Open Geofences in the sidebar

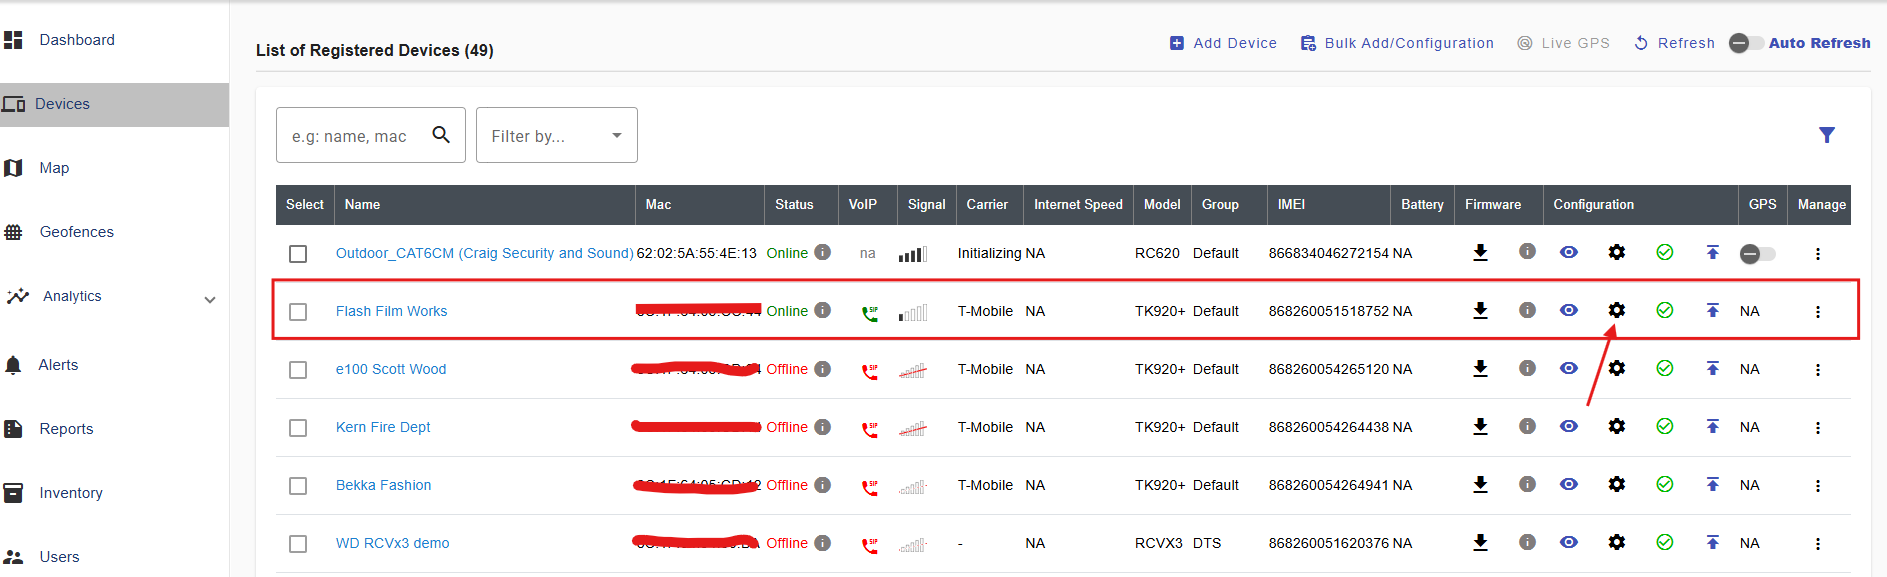(76, 232)
